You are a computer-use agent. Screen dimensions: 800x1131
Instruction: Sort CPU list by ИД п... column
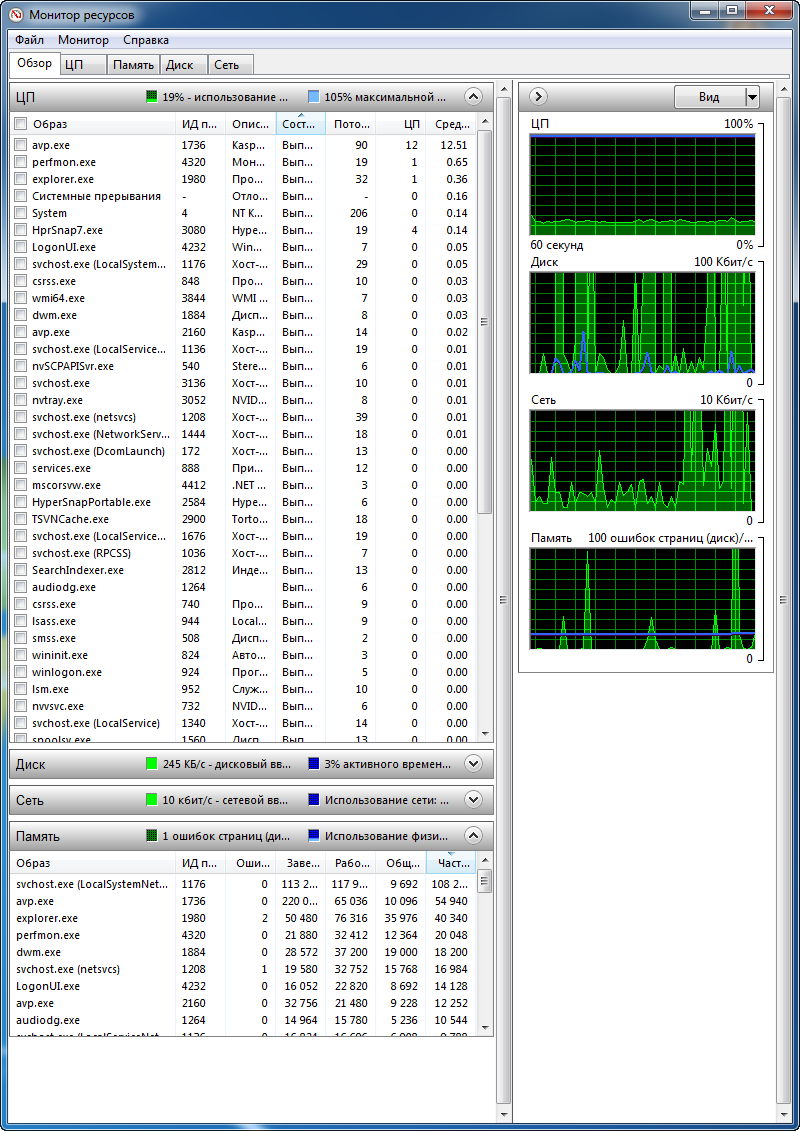pos(201,124)
